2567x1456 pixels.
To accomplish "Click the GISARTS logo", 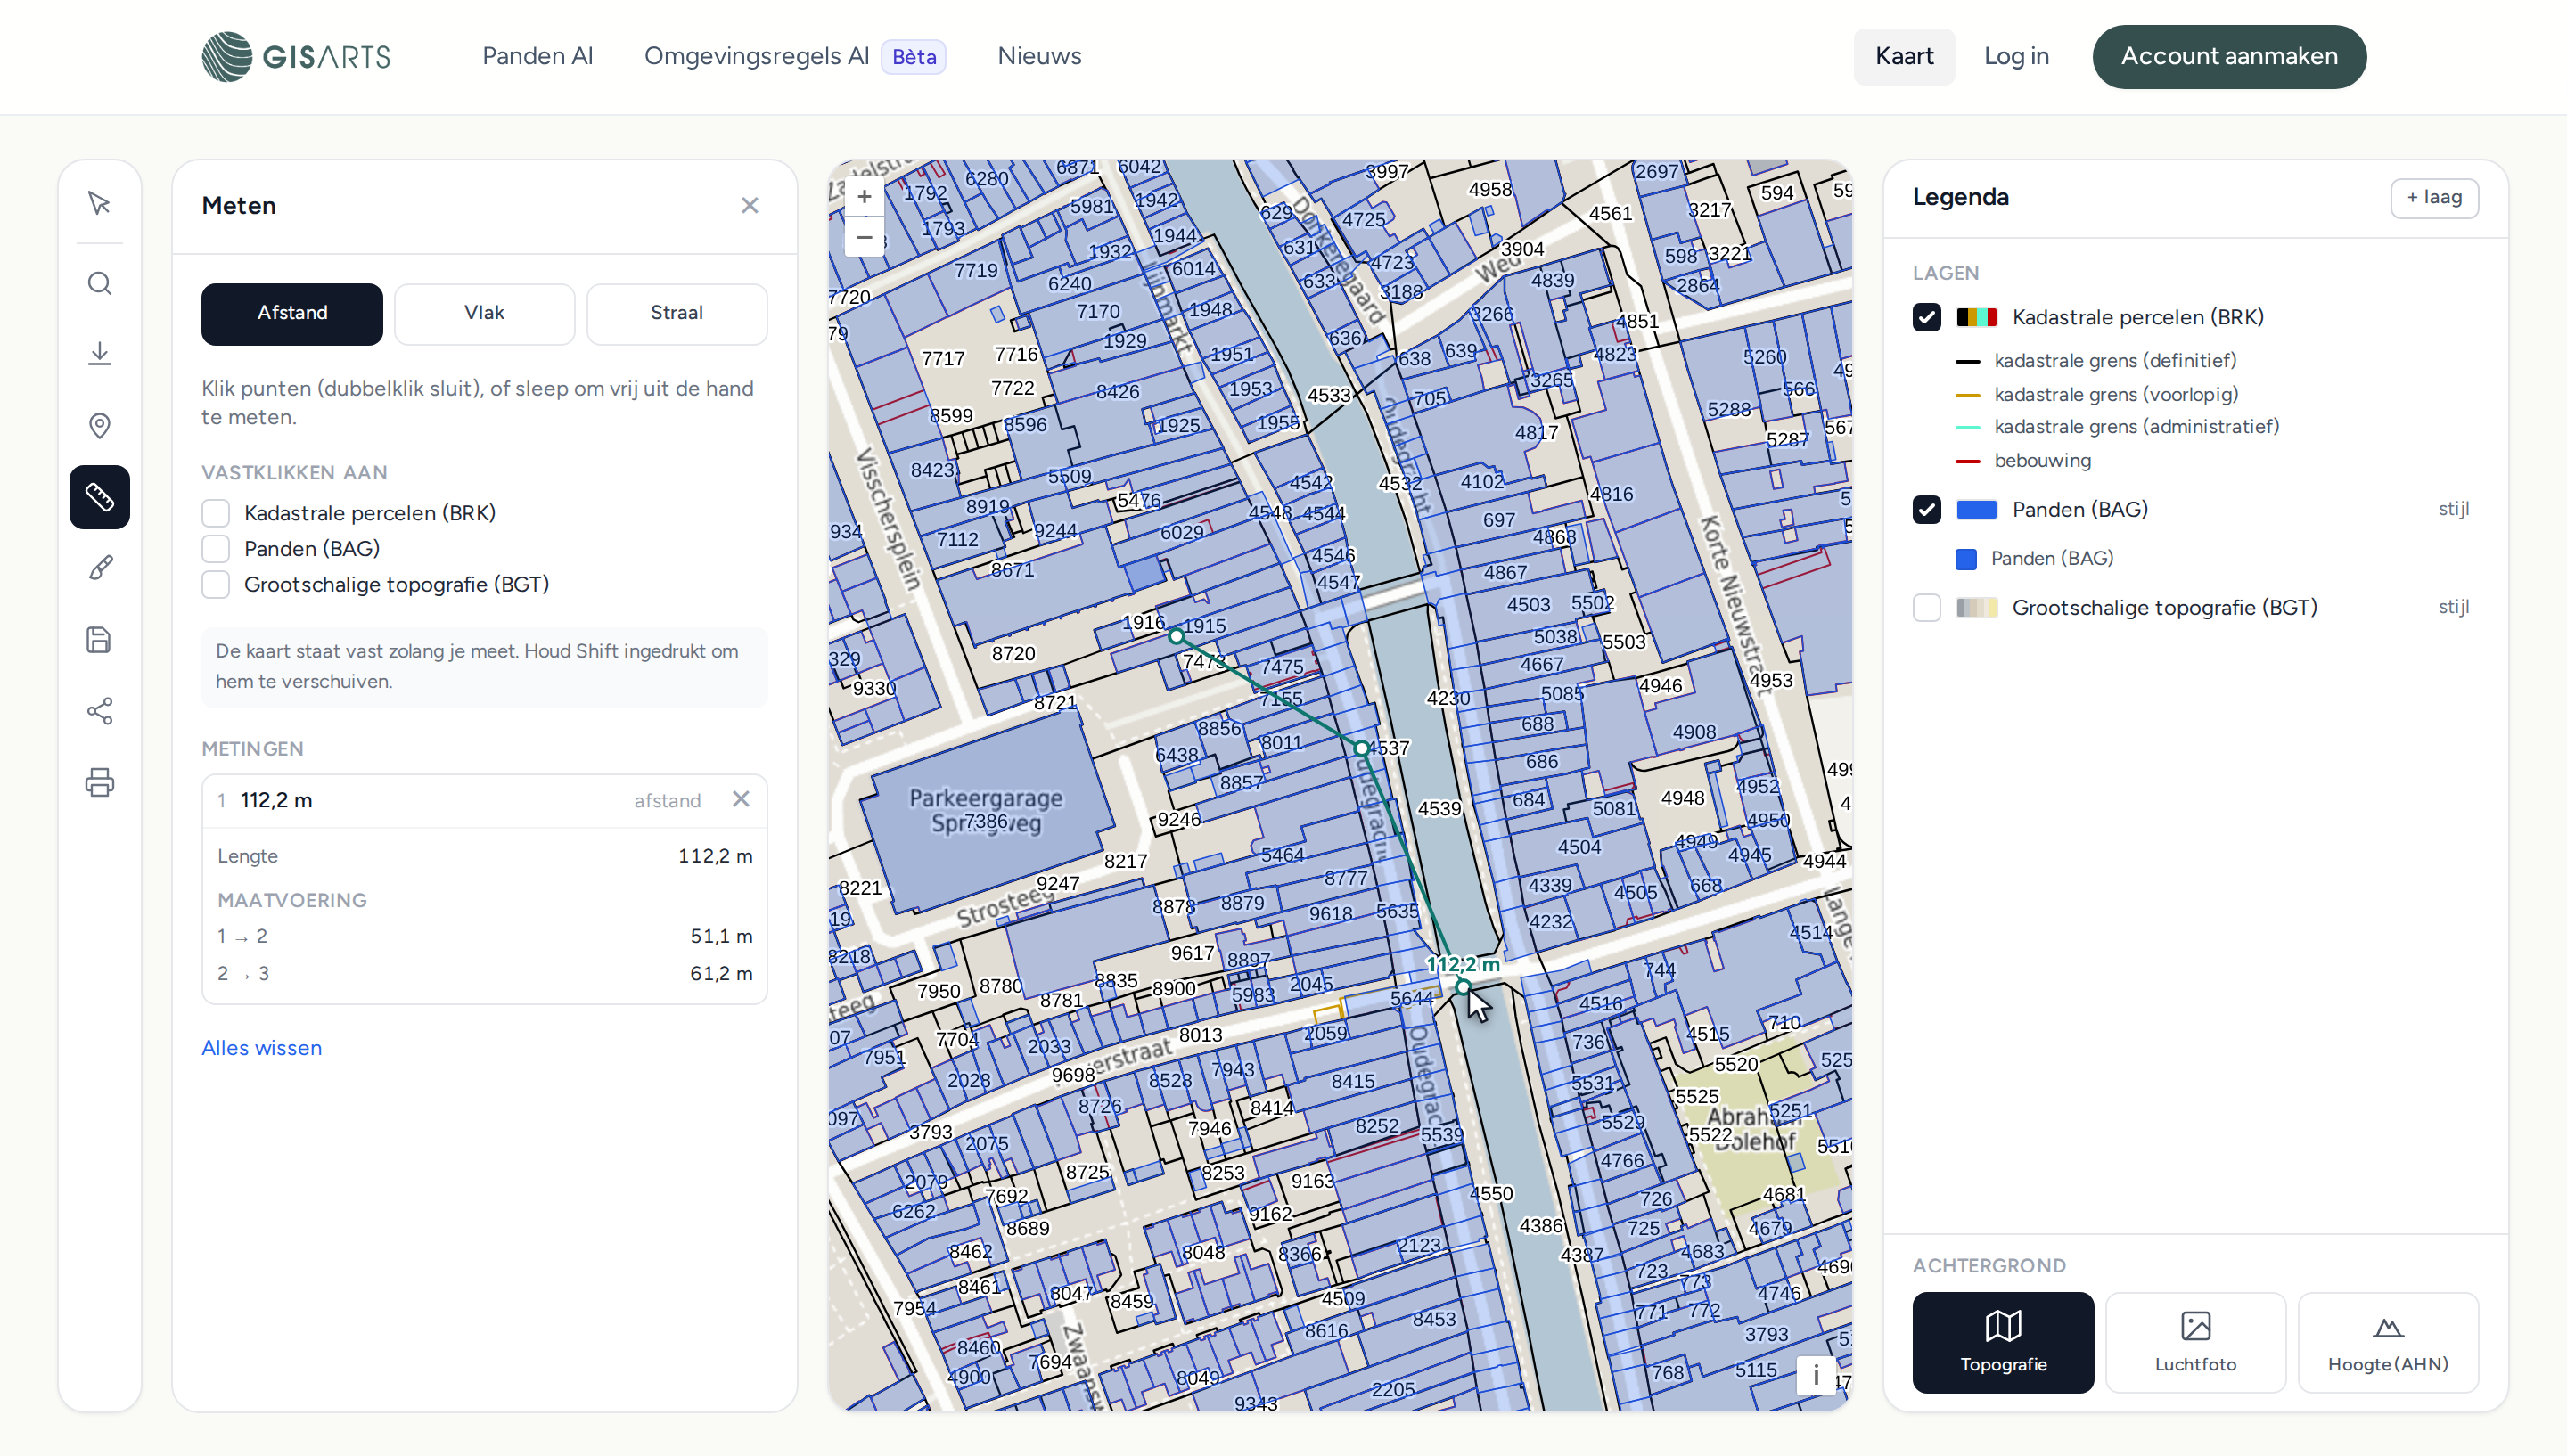I will click(x=296, y=56).
